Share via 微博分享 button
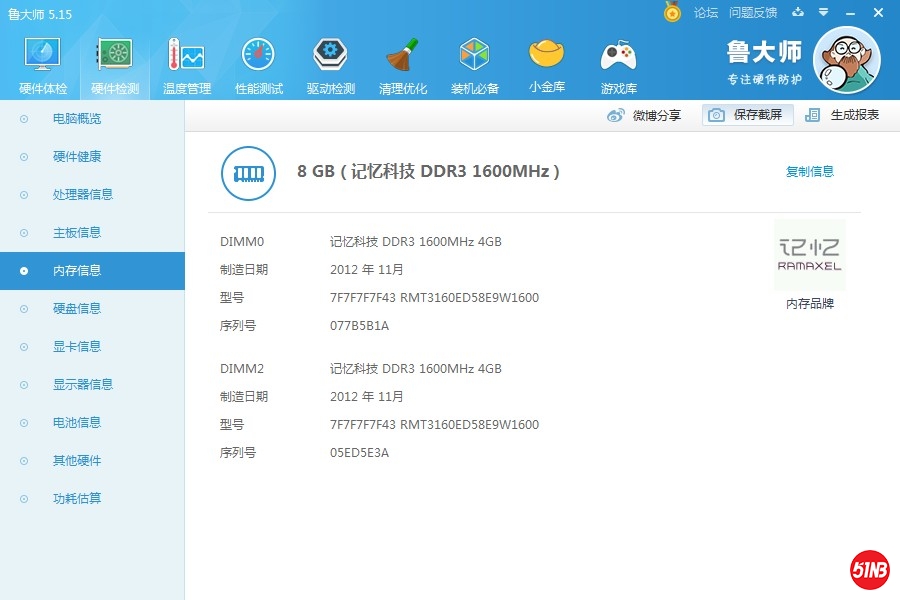The image size is (900, 600). coord(645,115)
